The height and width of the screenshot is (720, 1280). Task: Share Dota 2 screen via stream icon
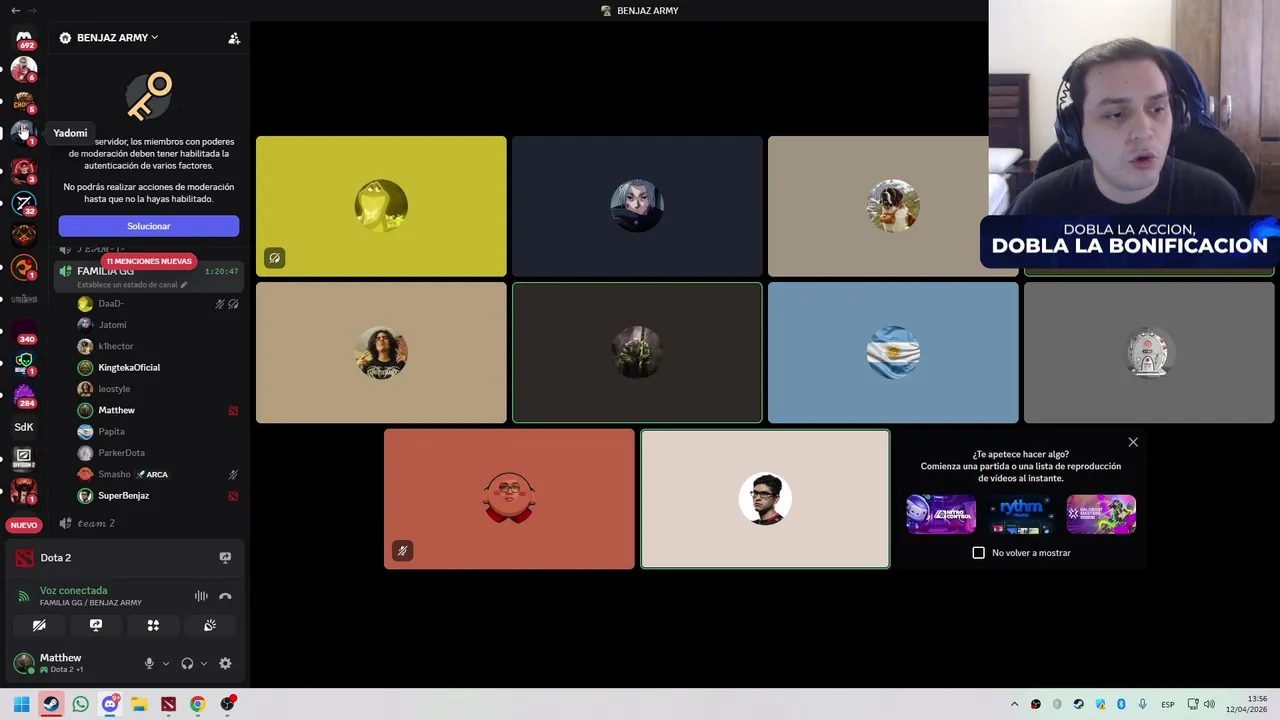(x=225, y=558)
